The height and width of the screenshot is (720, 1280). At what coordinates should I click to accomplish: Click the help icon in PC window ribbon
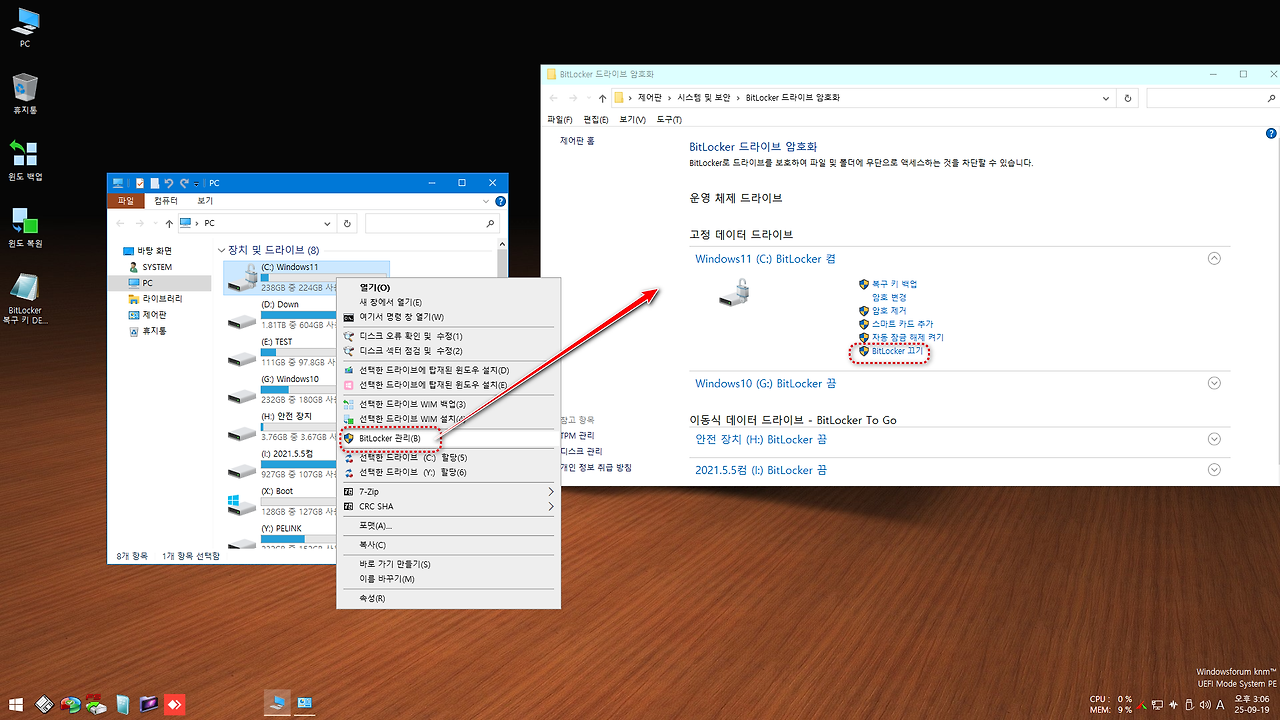click(x=500, y=200)
